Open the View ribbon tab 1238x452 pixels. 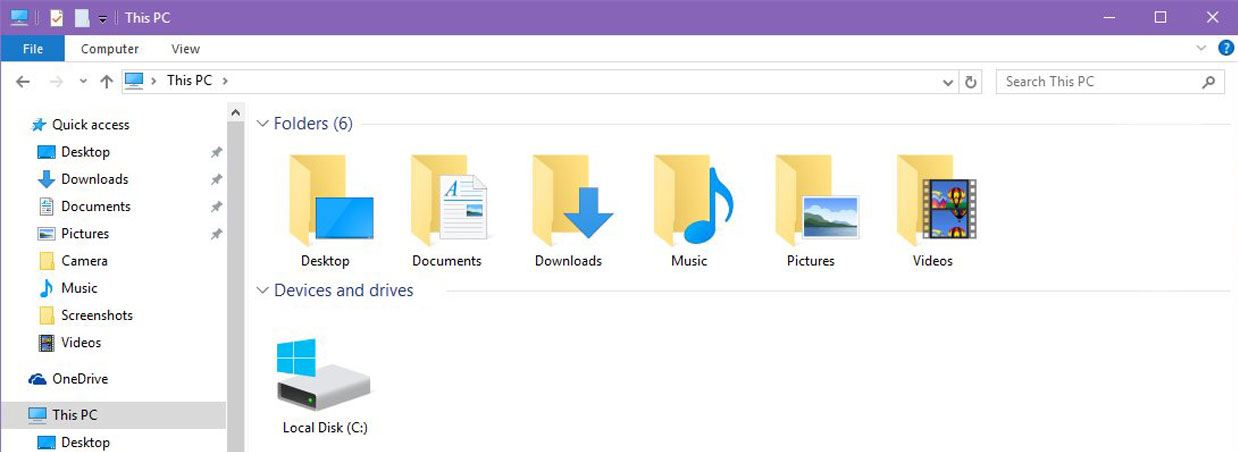tap(185, 48)
